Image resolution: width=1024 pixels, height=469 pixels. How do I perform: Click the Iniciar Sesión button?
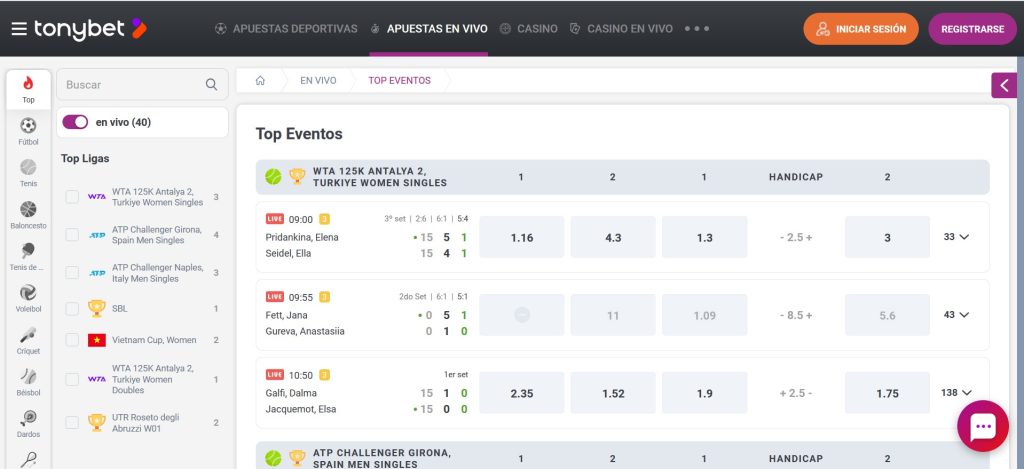coord(861,29)
